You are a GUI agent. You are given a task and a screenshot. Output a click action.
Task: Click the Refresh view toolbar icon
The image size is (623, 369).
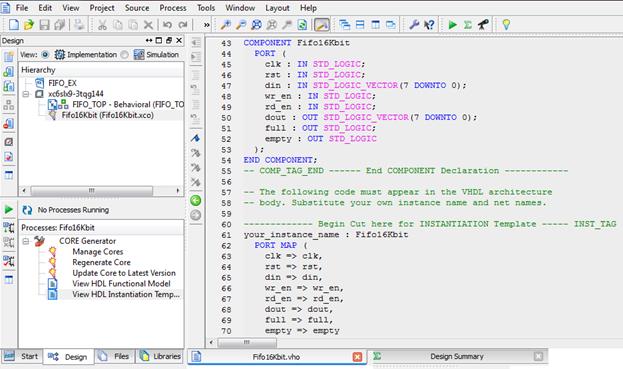[302, 25]
